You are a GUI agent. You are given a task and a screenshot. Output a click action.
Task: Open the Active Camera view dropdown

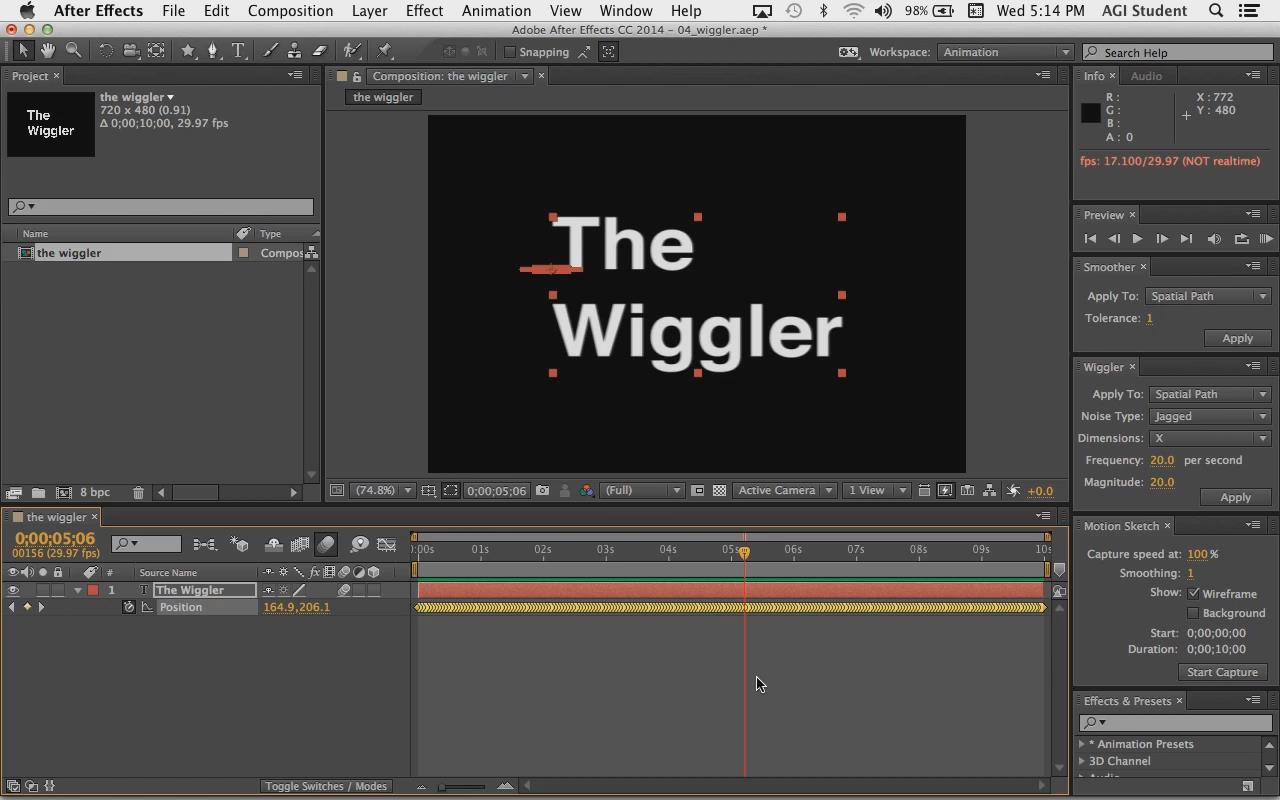[x=785, y=490]
